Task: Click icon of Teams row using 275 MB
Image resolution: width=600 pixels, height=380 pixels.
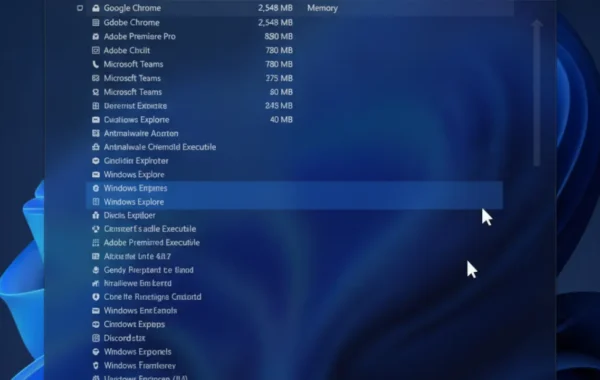Action: 96,78
